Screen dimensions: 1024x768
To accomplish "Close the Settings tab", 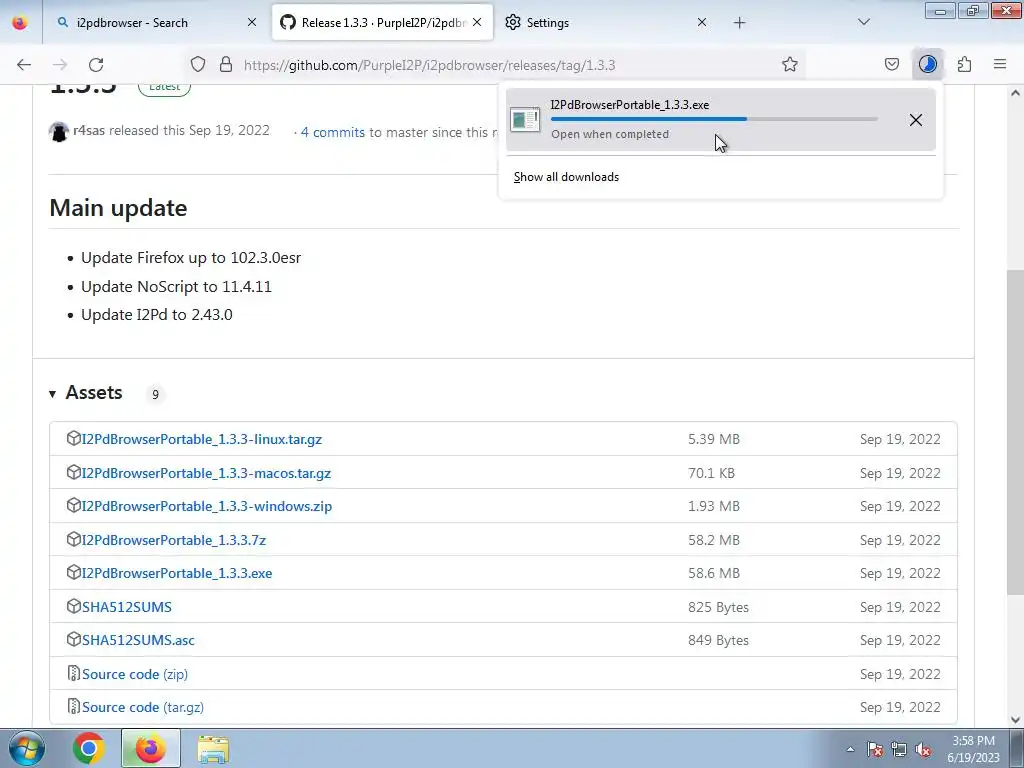I will point(702,22).
